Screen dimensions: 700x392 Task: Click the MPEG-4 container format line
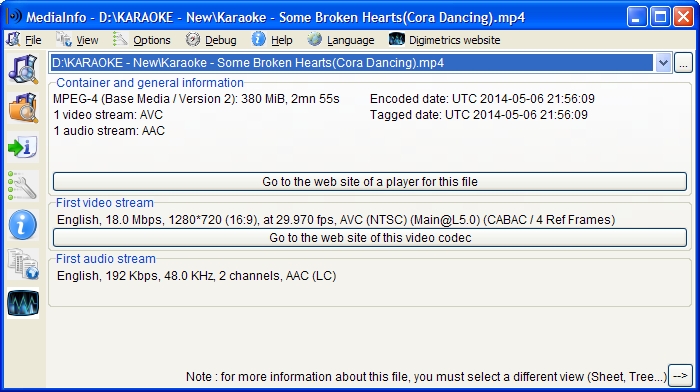click(196, 99)
